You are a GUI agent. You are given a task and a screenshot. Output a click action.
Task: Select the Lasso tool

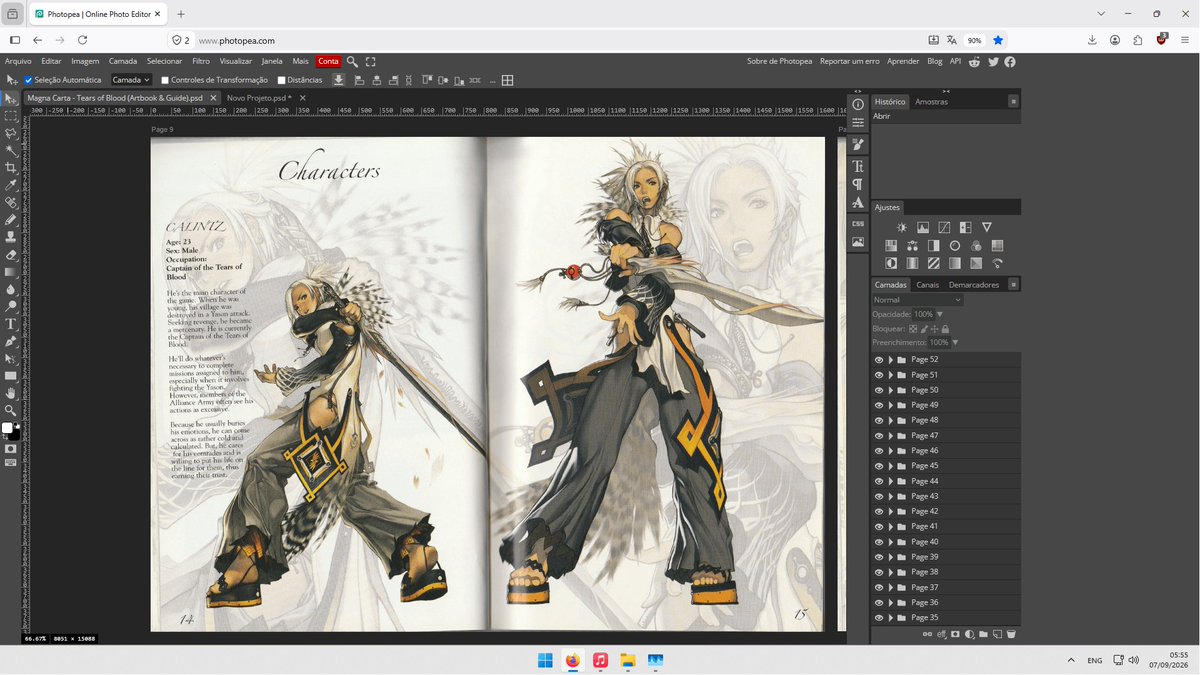point(11,132)
